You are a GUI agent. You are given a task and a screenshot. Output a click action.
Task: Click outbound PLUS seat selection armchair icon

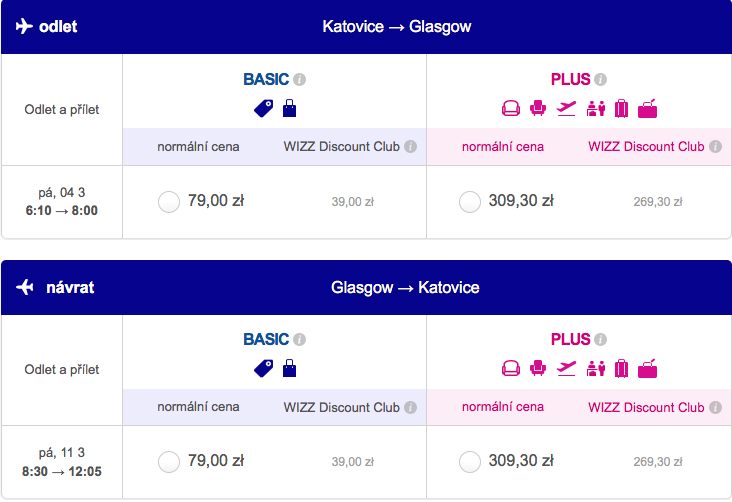coord(538,108)
